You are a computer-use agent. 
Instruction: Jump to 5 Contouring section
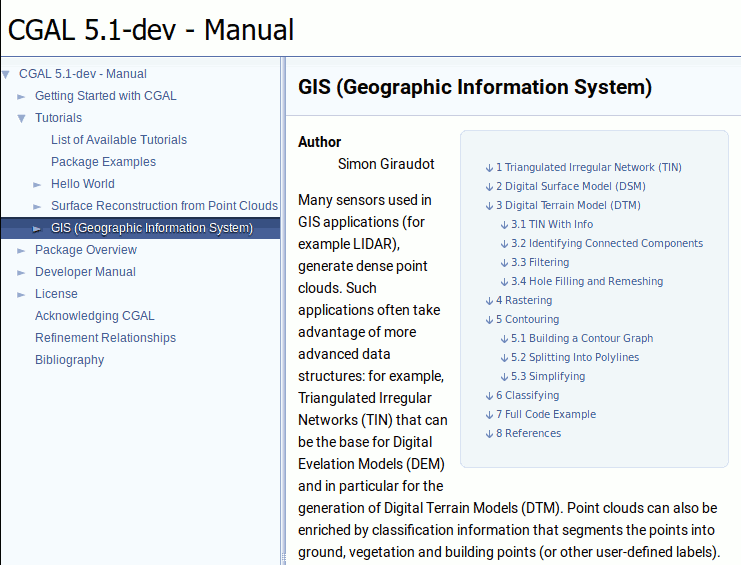point(527,319)
